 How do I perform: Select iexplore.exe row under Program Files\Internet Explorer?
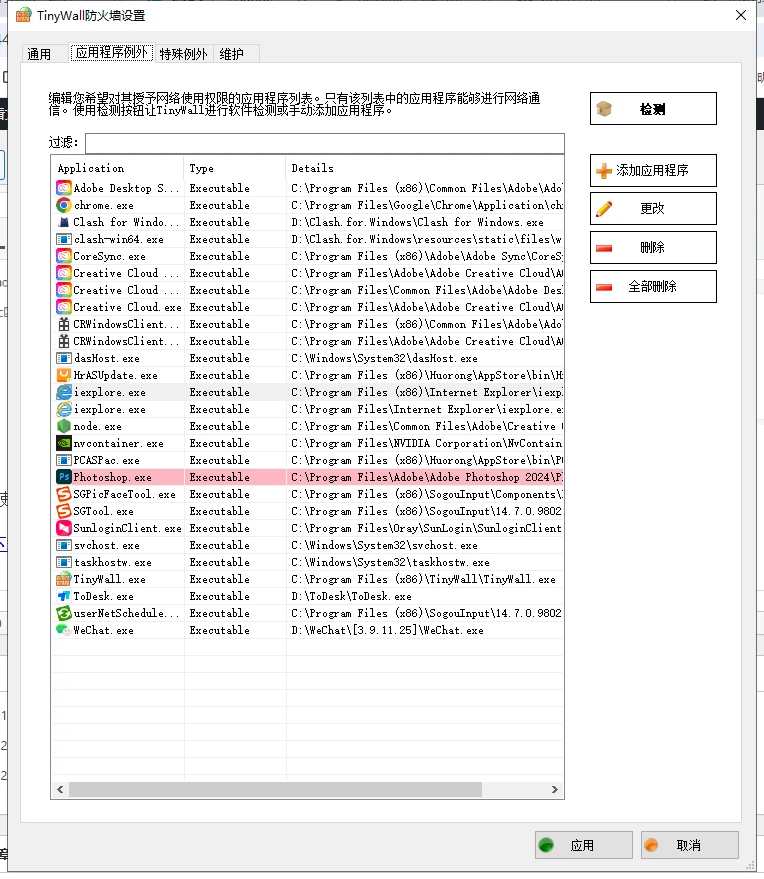(x=307, y=409)
